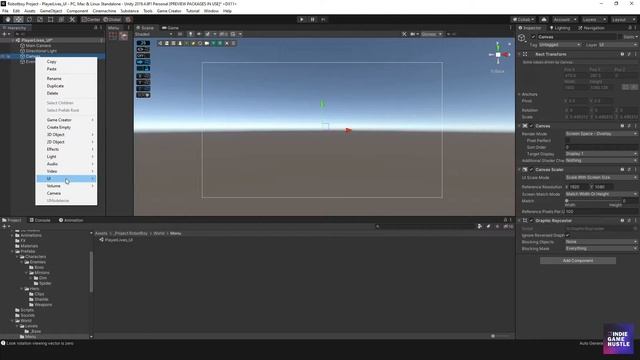Click the Add Component button
Screen dimensions: 640x360
coord(578,260)
